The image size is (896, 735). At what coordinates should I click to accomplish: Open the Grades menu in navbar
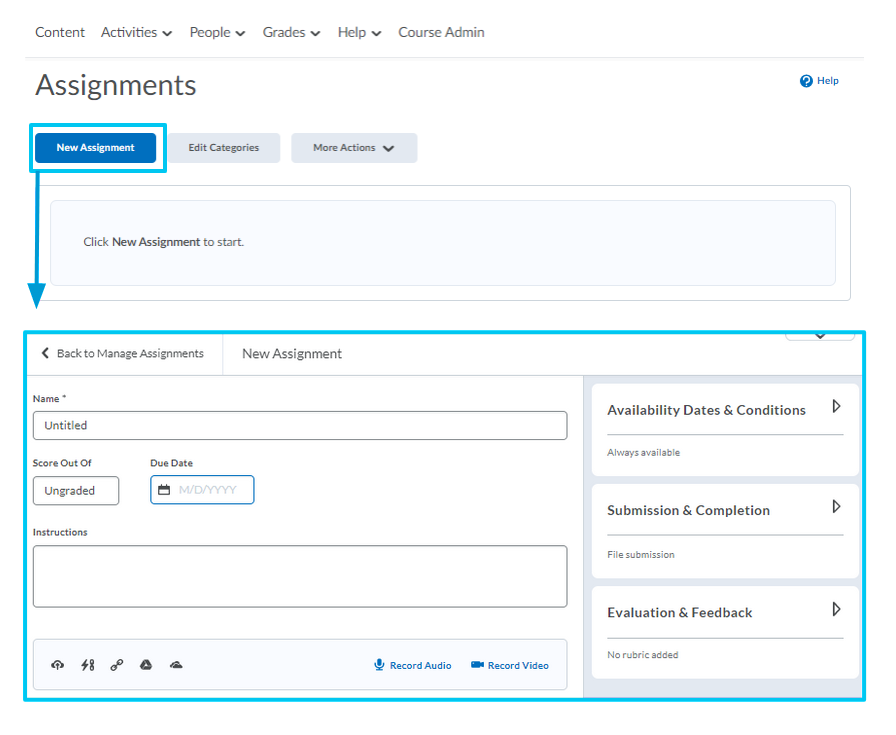click(x=291, y=33)
